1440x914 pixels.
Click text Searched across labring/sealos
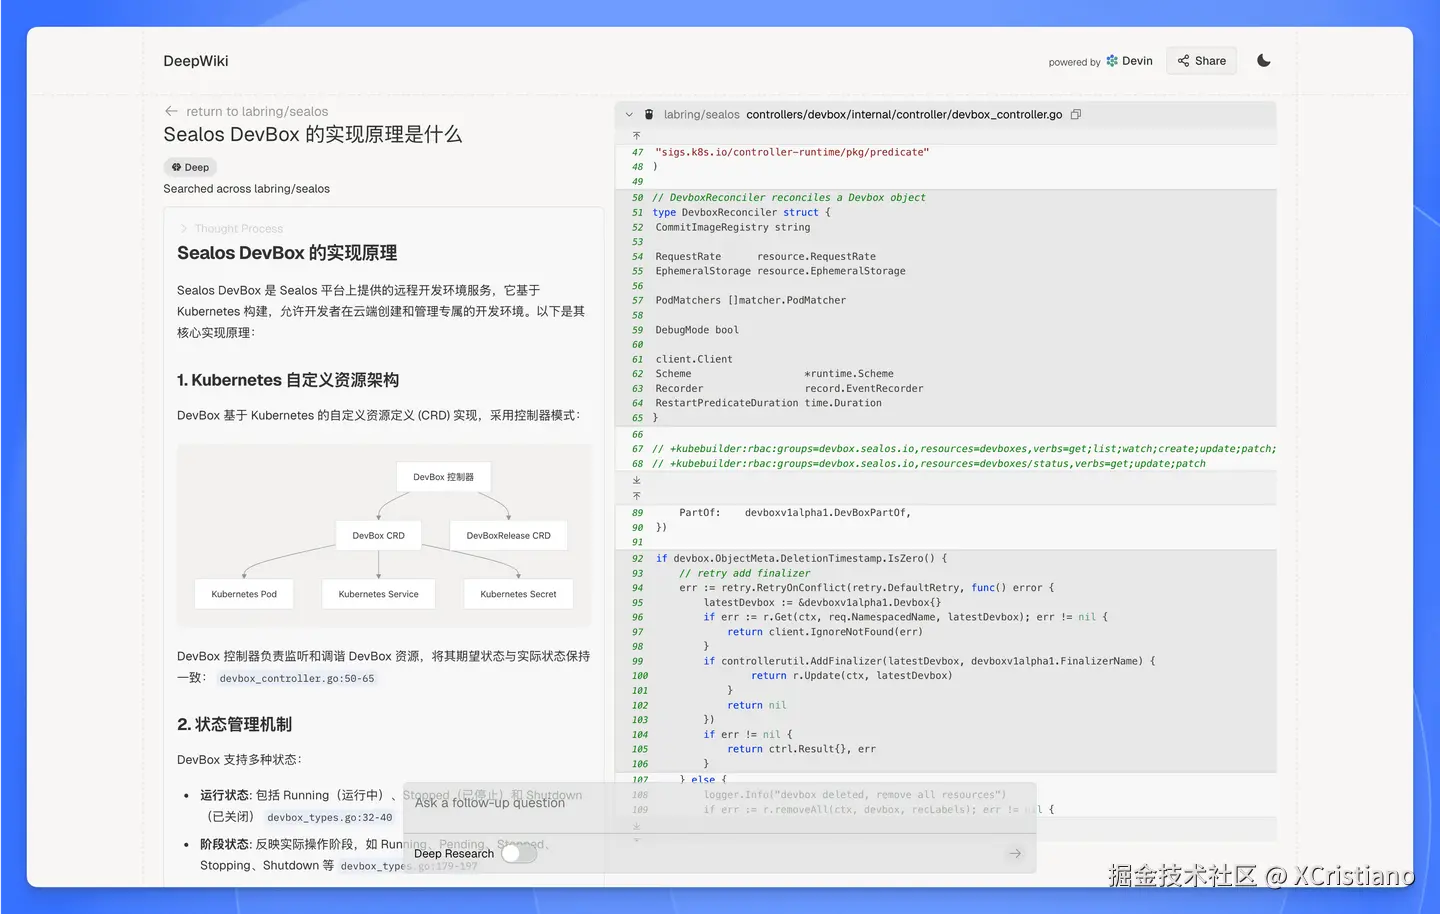[x=247, y=189]
